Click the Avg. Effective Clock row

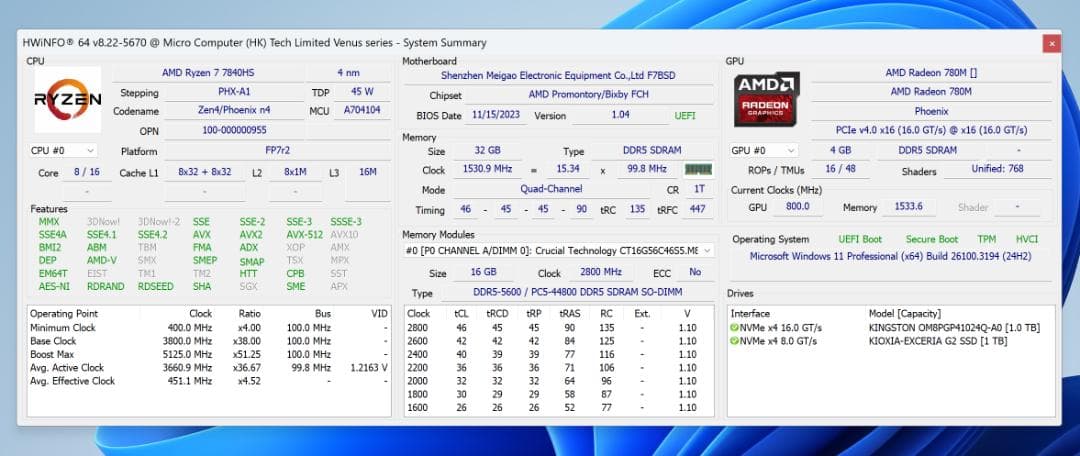point(209,381)
